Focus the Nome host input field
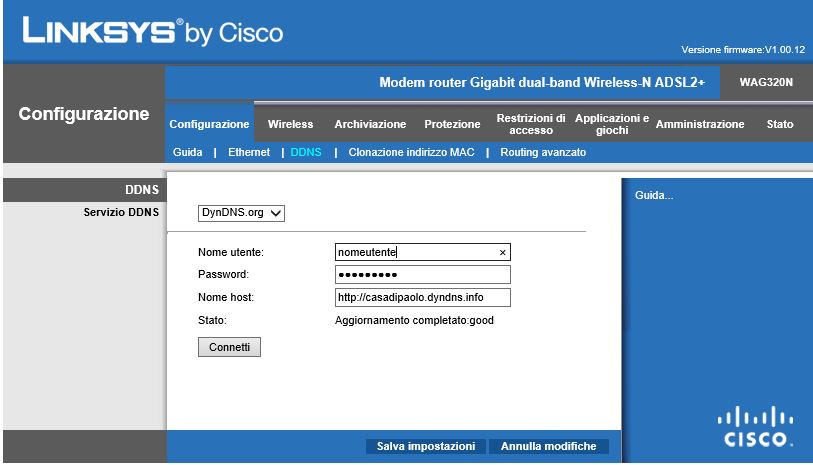Image resolution: width=813 pixels, height=465 pixels. pos(423,298)
